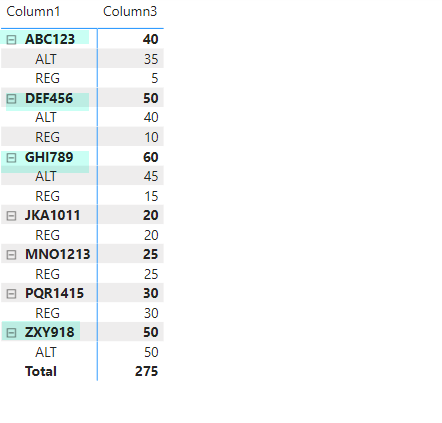Select the PQR1415 row label
The image size is (442, 423).
point(55,293)
